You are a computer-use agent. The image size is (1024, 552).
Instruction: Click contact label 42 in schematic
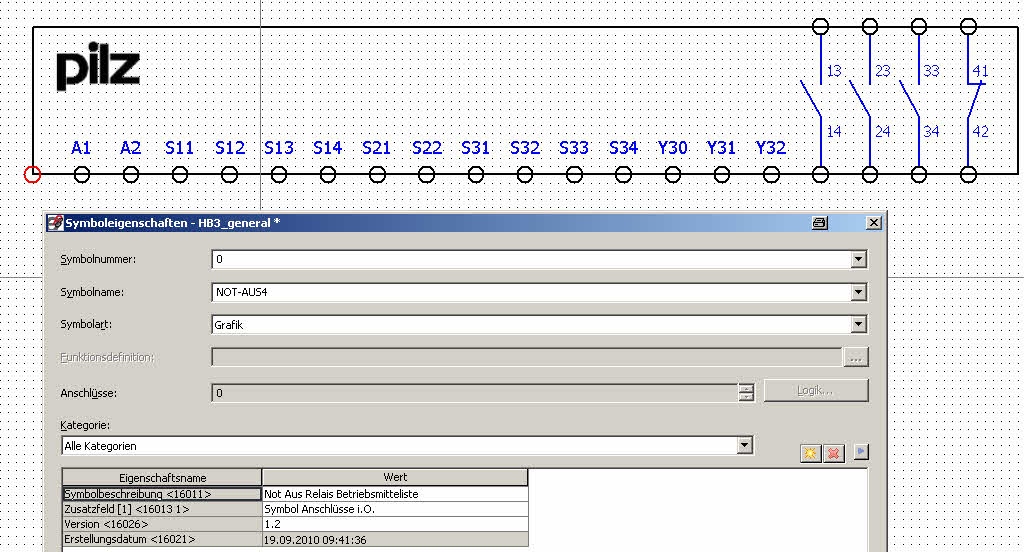point(980,131)
